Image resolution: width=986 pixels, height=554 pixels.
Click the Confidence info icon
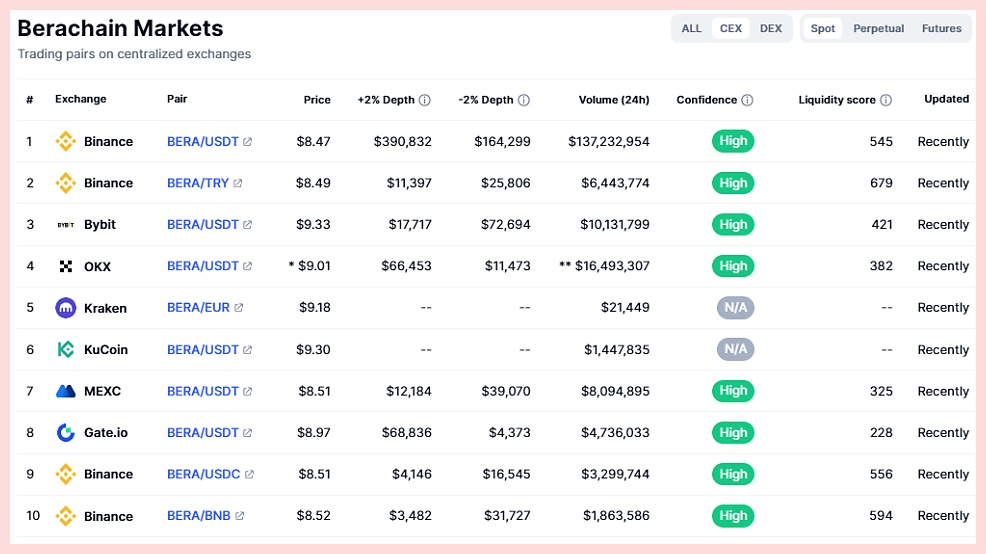pos(747,100)
